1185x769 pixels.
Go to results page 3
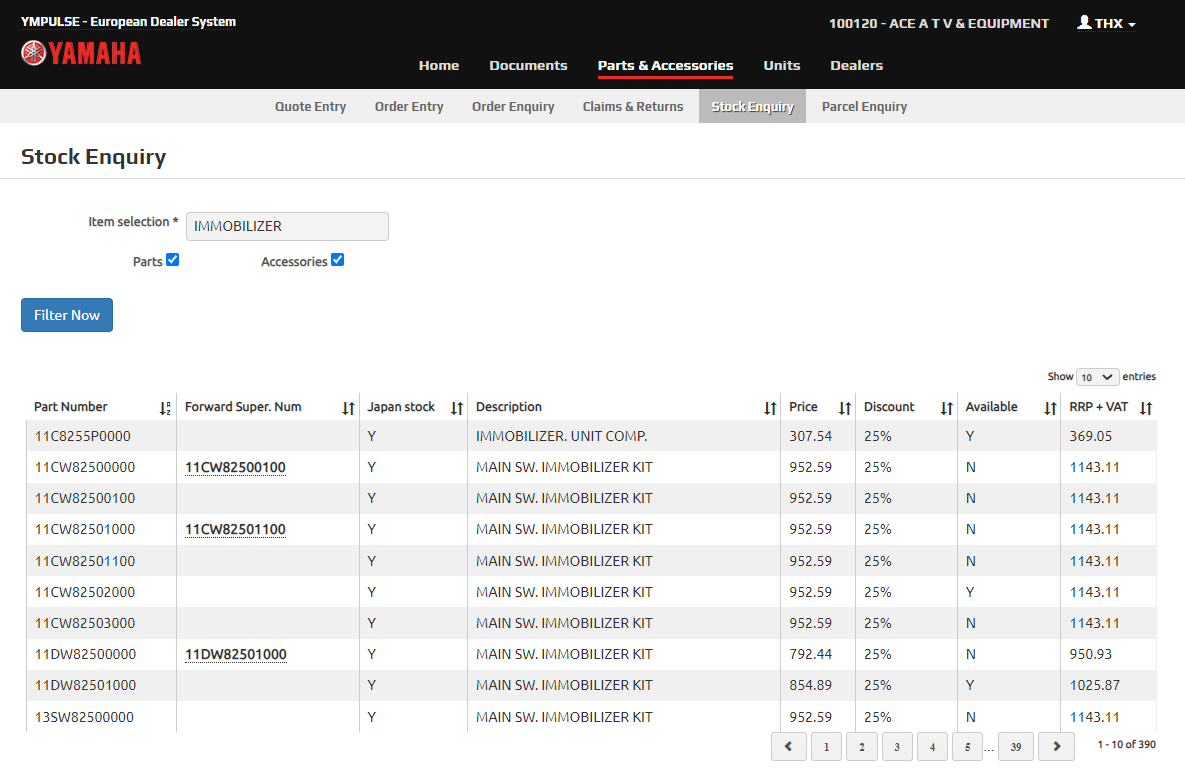[x=897, y=746]
